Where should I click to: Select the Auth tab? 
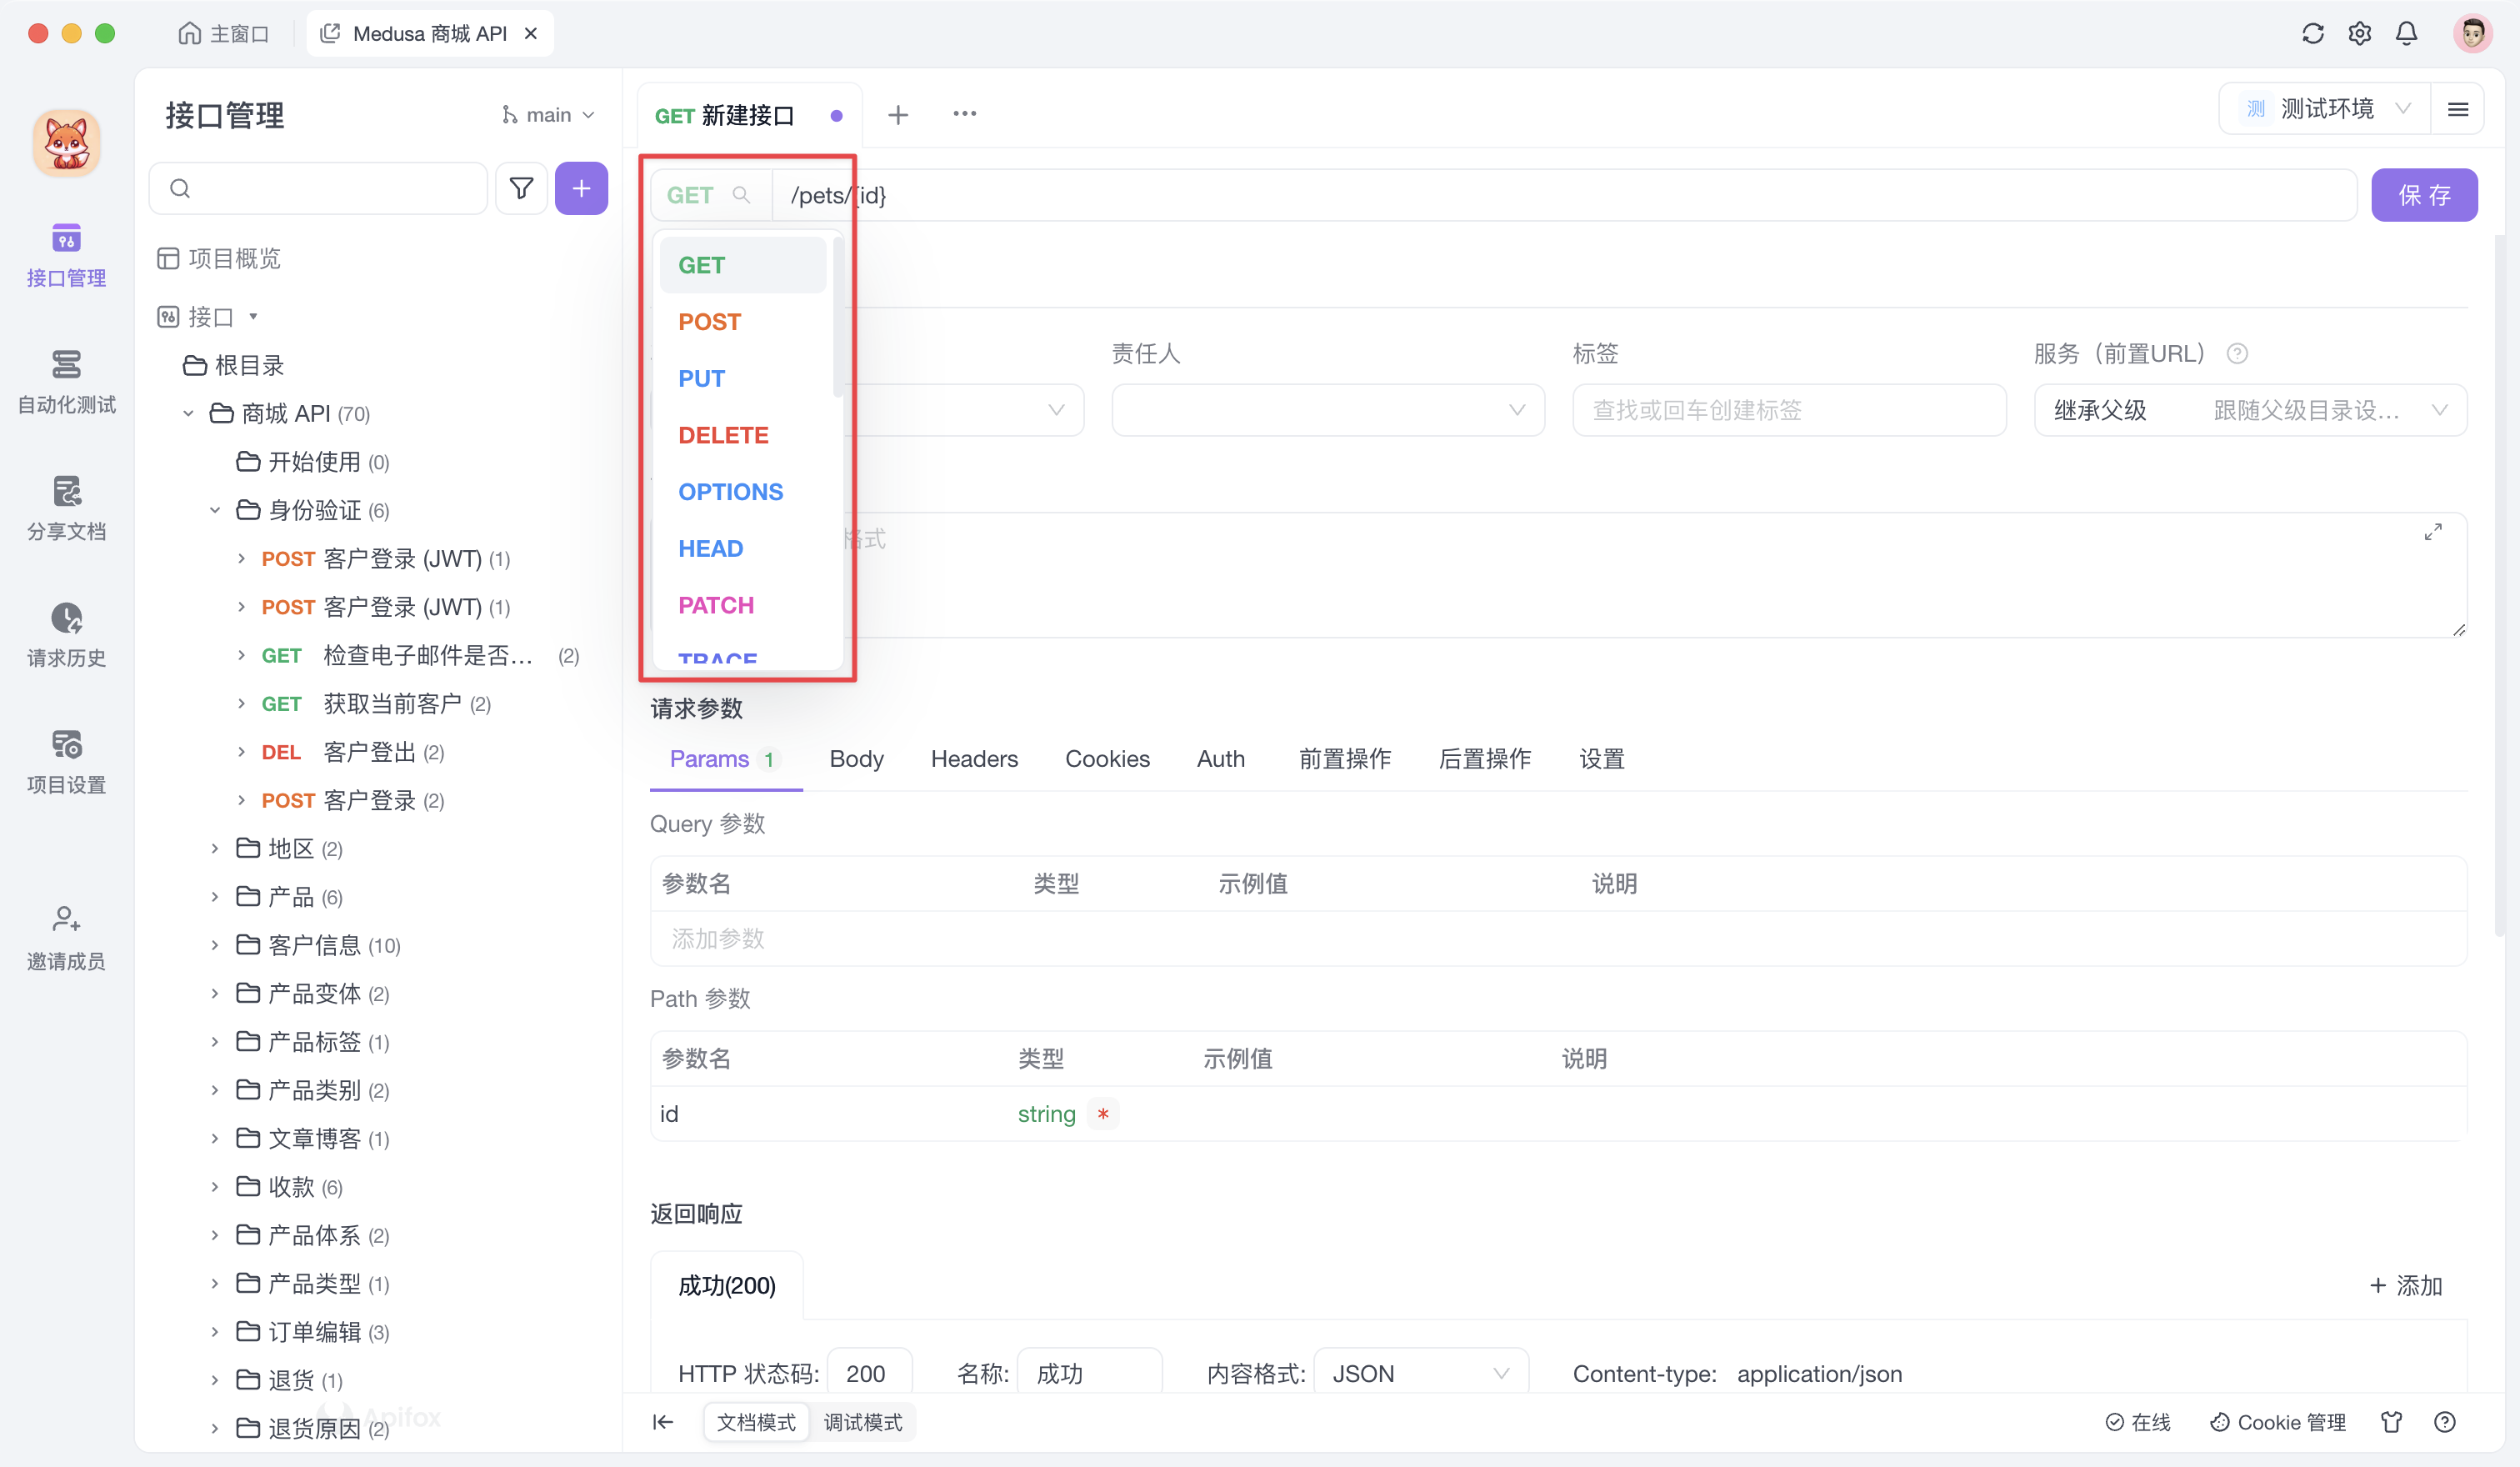1220,759
